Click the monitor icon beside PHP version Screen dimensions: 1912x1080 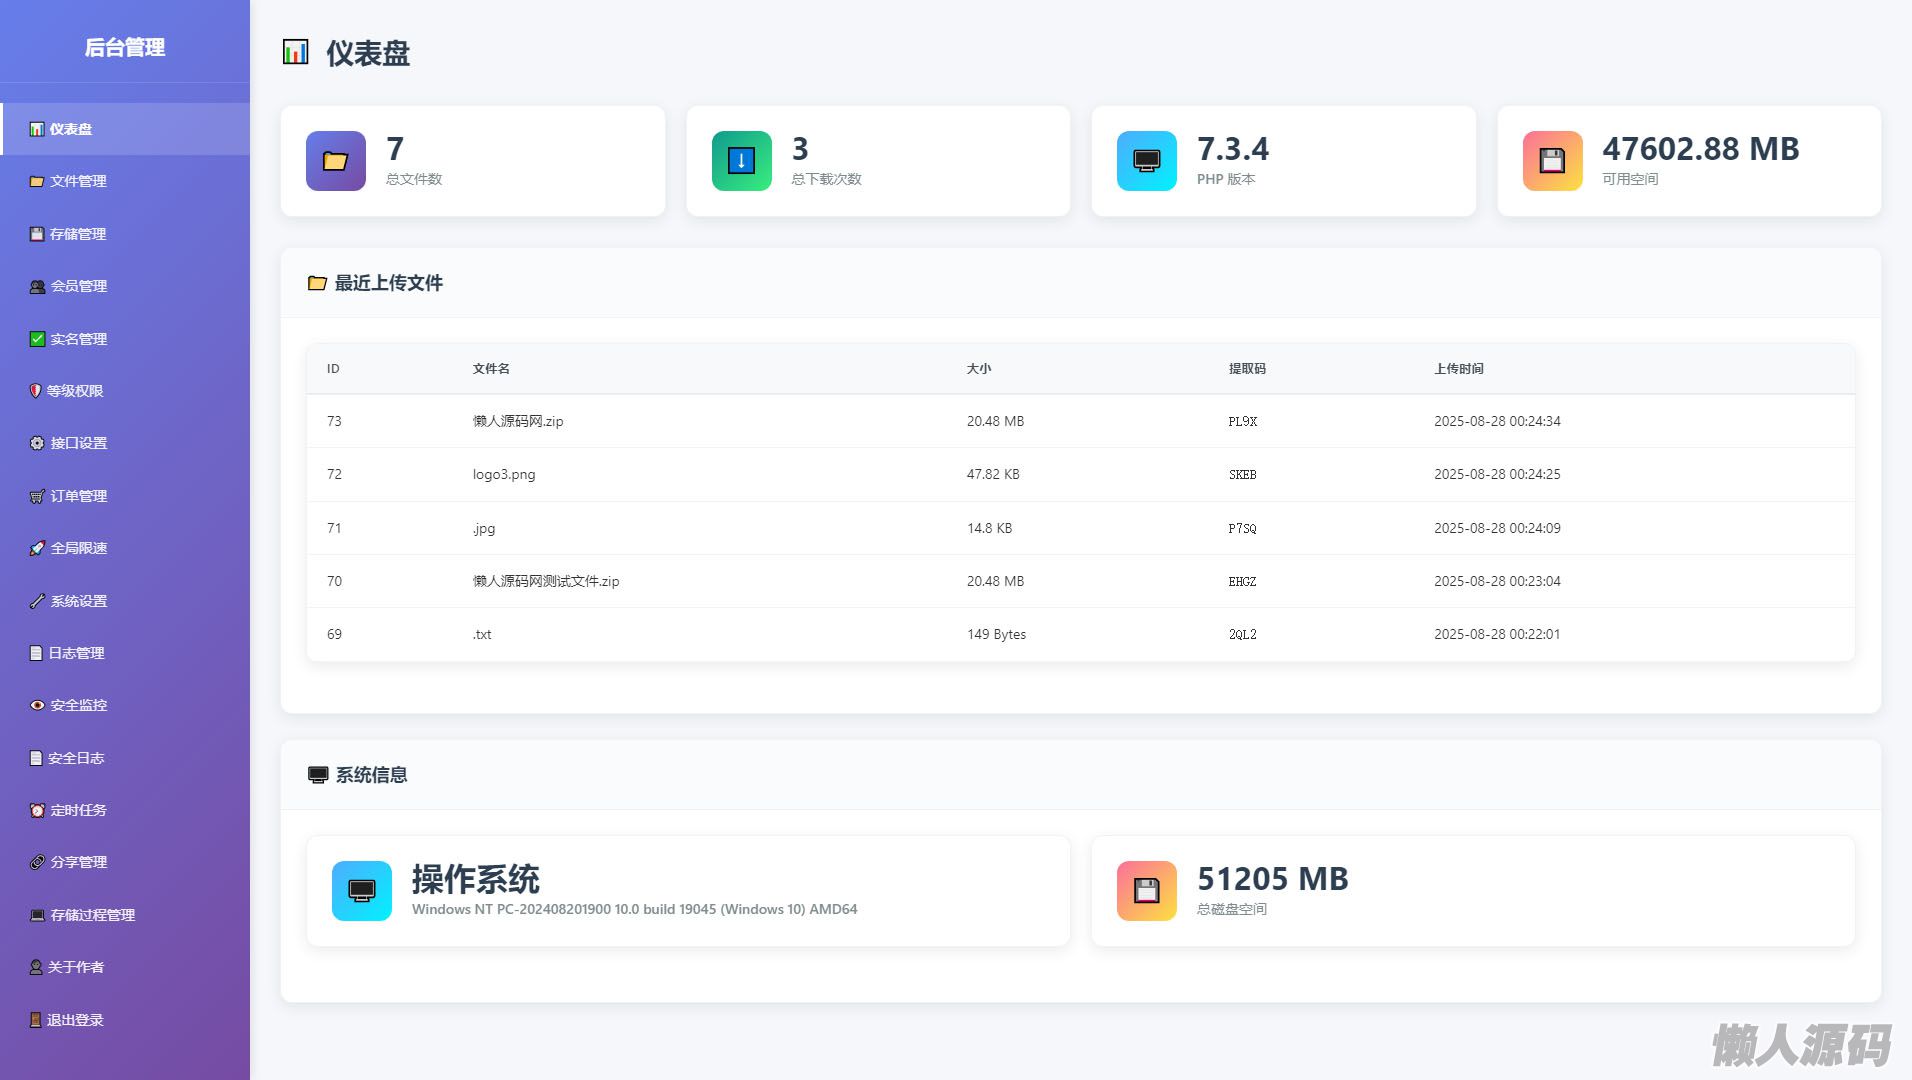(1146, 161)
